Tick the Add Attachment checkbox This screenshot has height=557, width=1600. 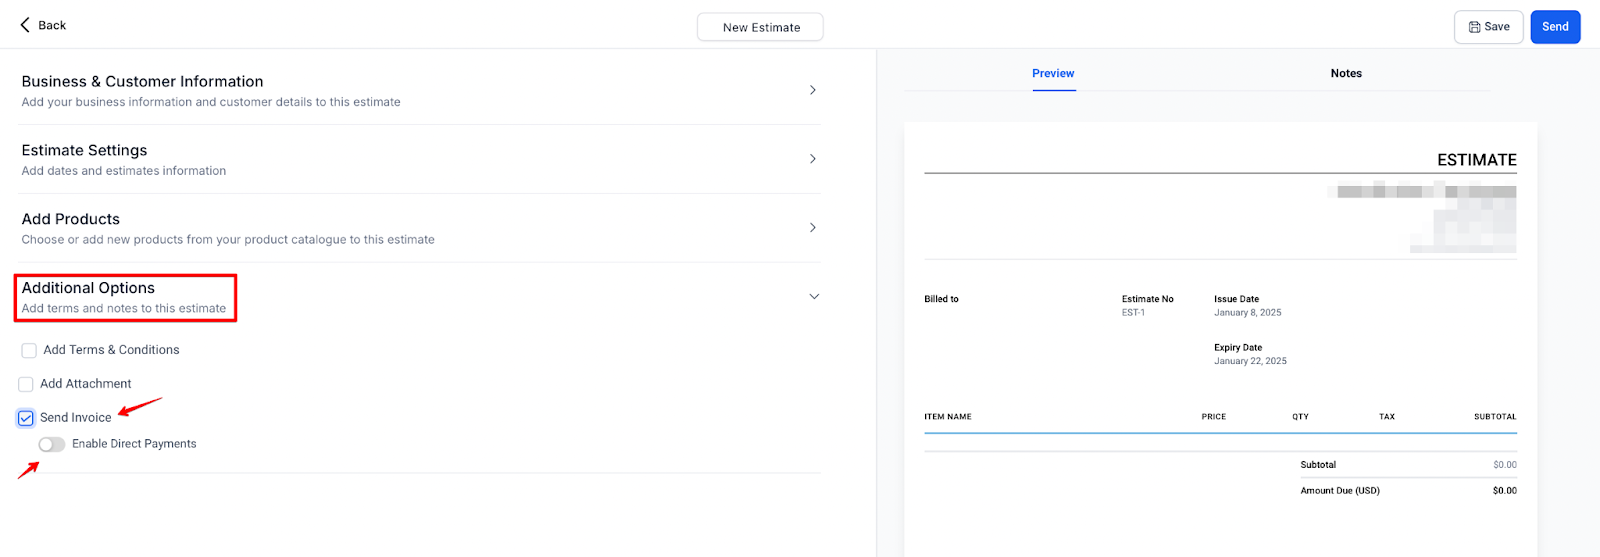[26, 385]
